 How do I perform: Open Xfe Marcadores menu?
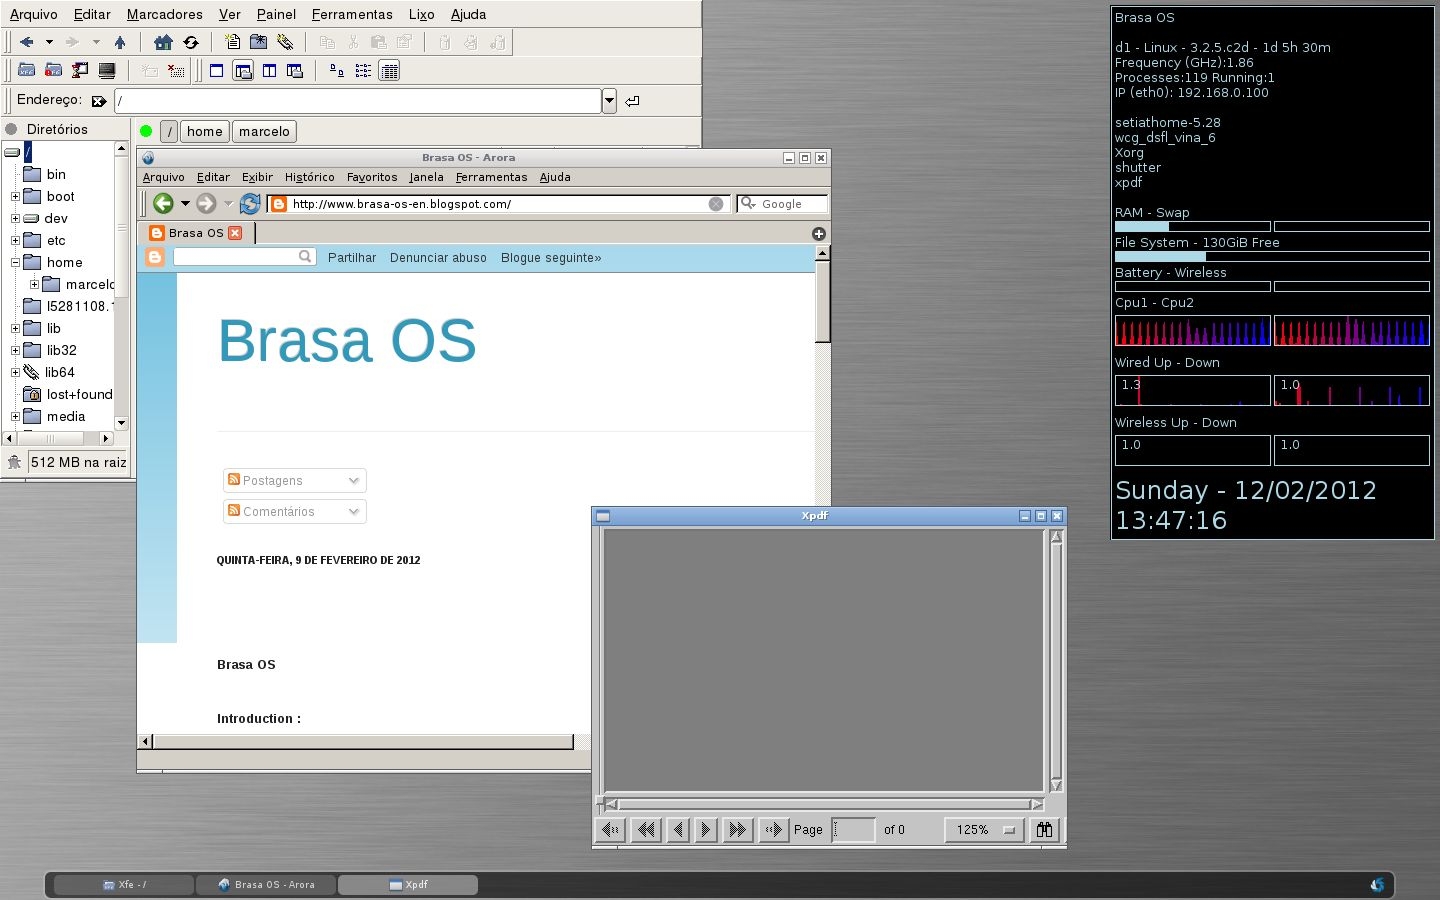point(165,14)
